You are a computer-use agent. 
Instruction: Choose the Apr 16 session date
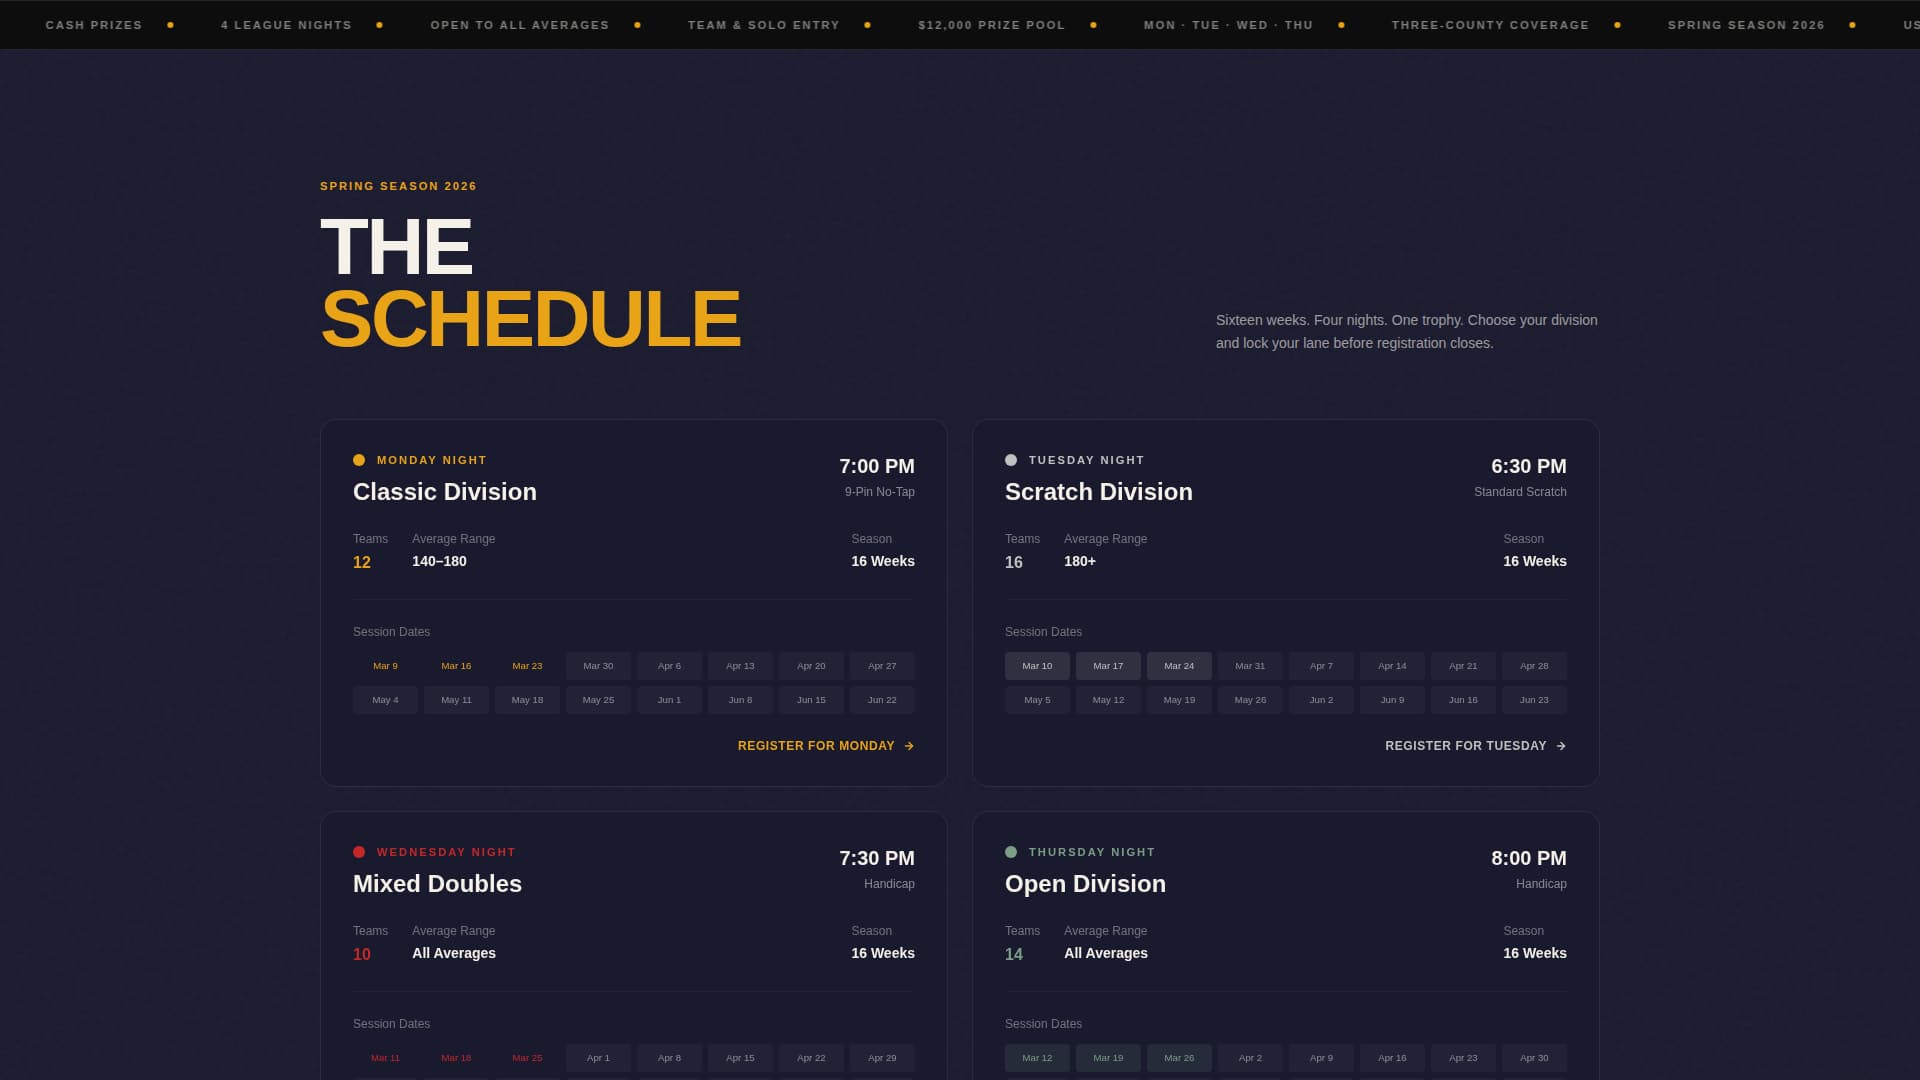[x=1392, y=1058]
